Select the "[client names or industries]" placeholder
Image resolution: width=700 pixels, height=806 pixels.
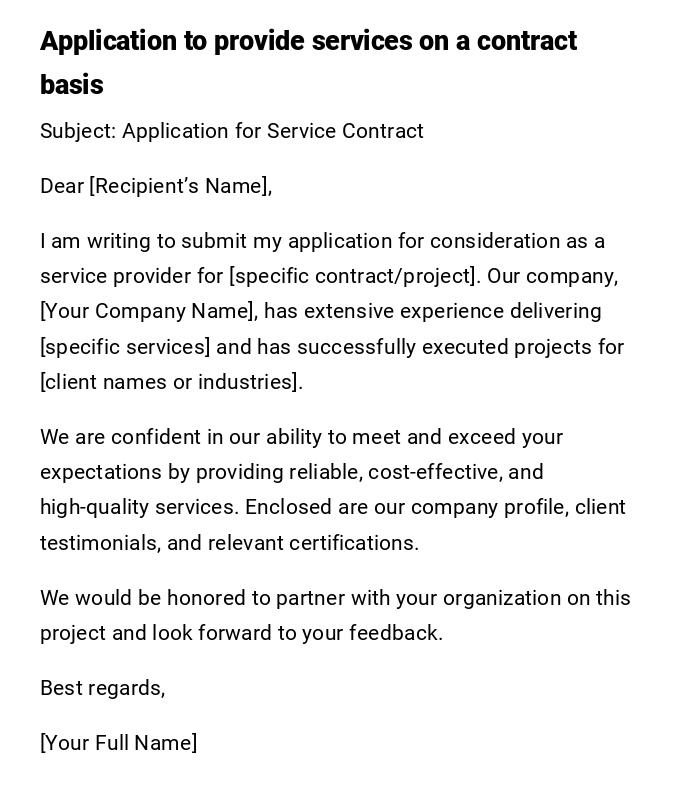click(x=171, y=382)
